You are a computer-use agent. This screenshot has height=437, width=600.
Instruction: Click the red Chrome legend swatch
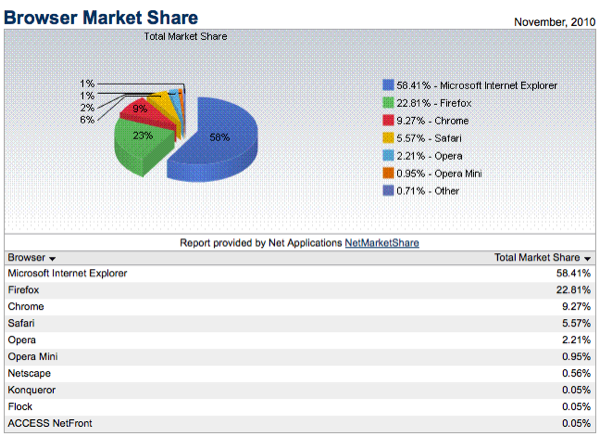coord(388,120)
